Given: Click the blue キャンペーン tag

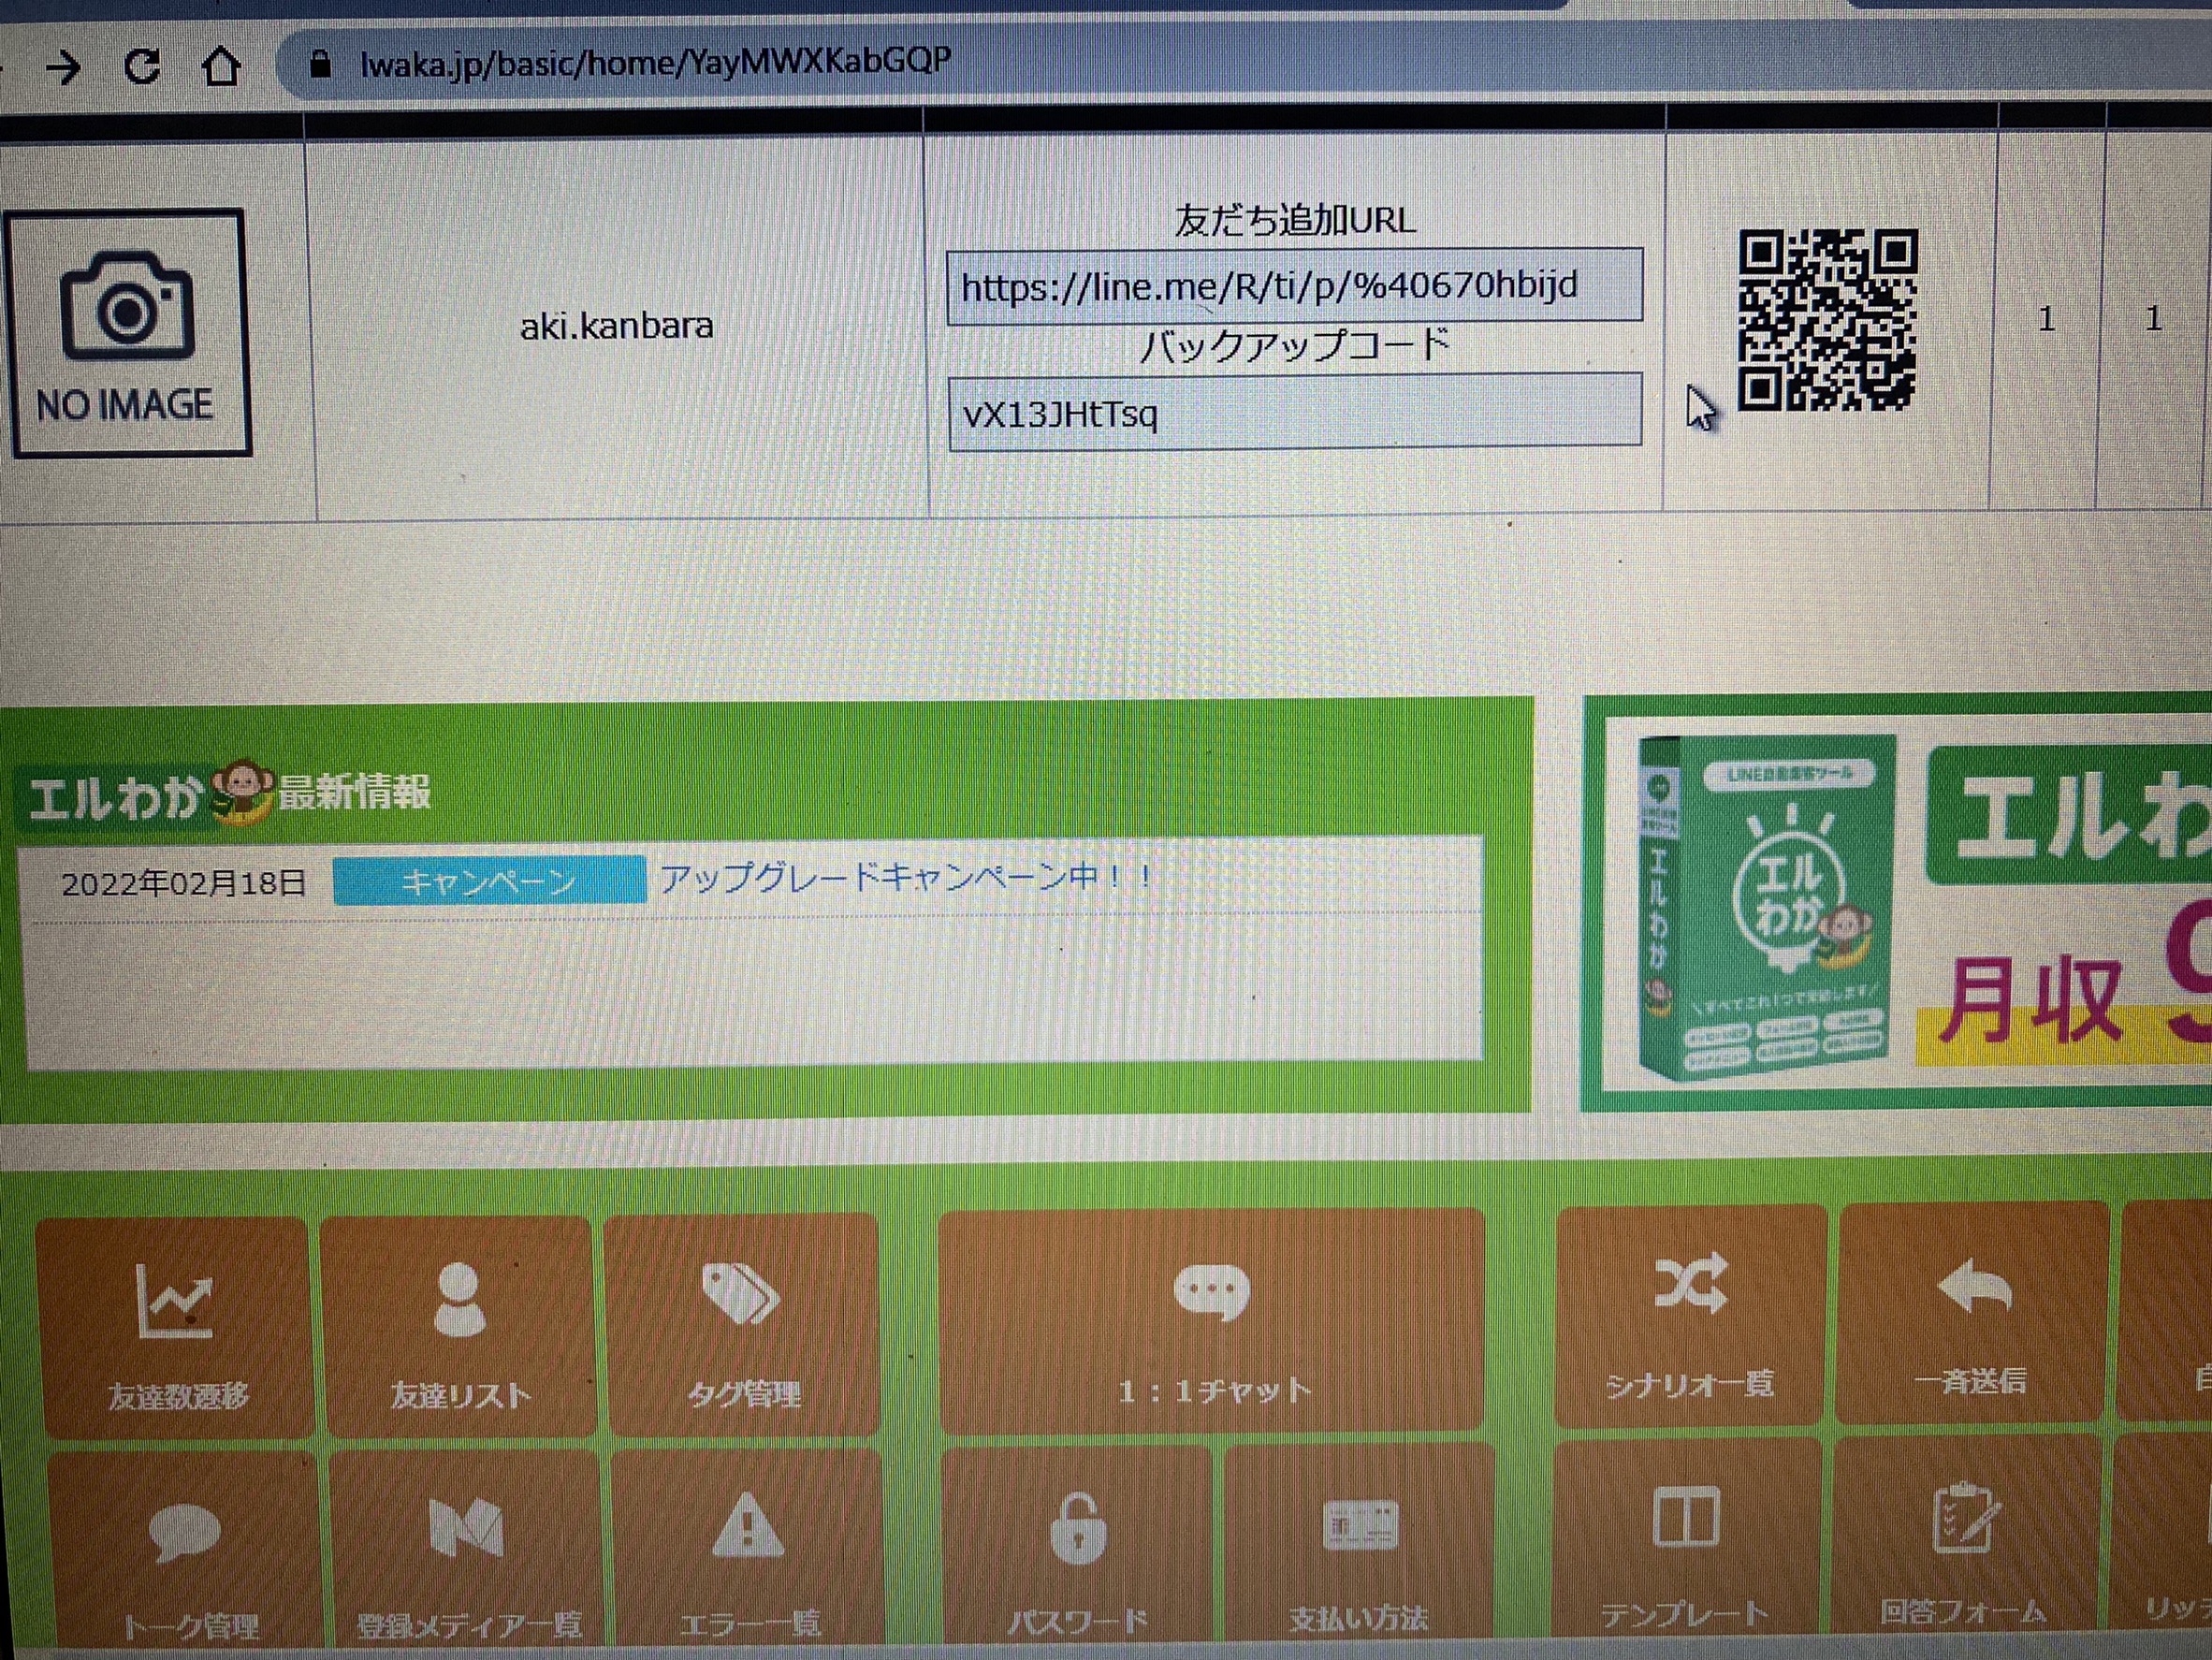Looking at the screenshot, I should point(488,880).
